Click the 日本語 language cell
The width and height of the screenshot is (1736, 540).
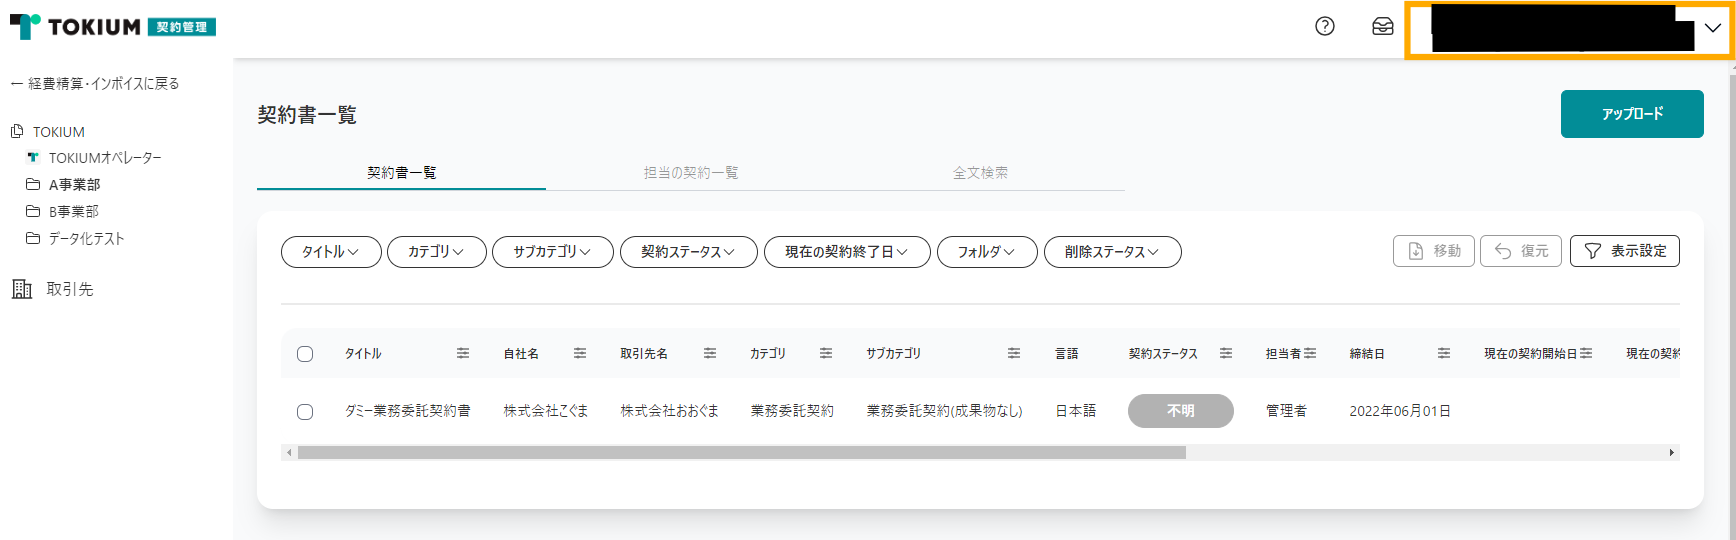(x=1076, y=411)
